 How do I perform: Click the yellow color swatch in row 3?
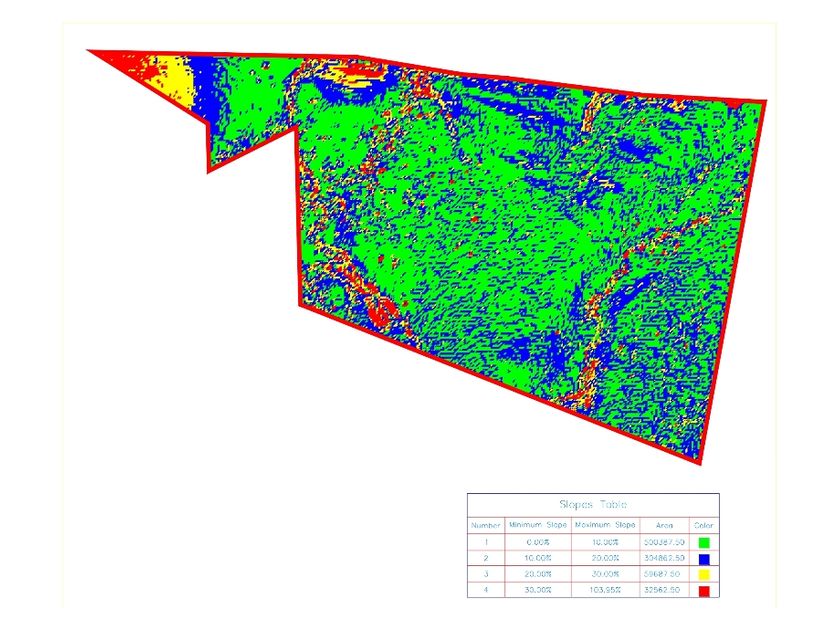tap(704, 575)
